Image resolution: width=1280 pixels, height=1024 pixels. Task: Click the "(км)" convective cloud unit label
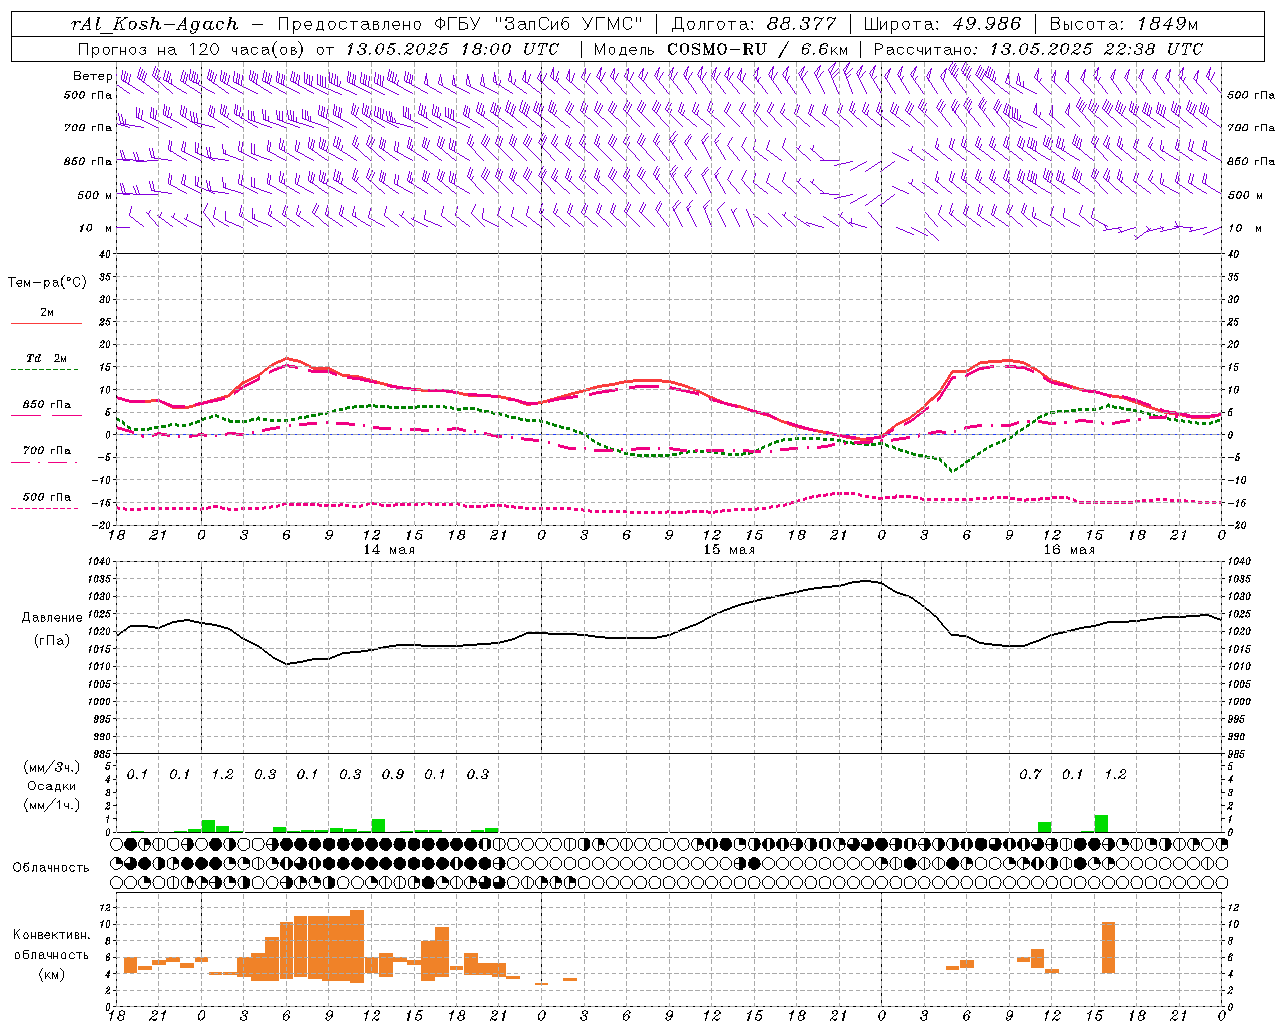[x=51, y=974]
